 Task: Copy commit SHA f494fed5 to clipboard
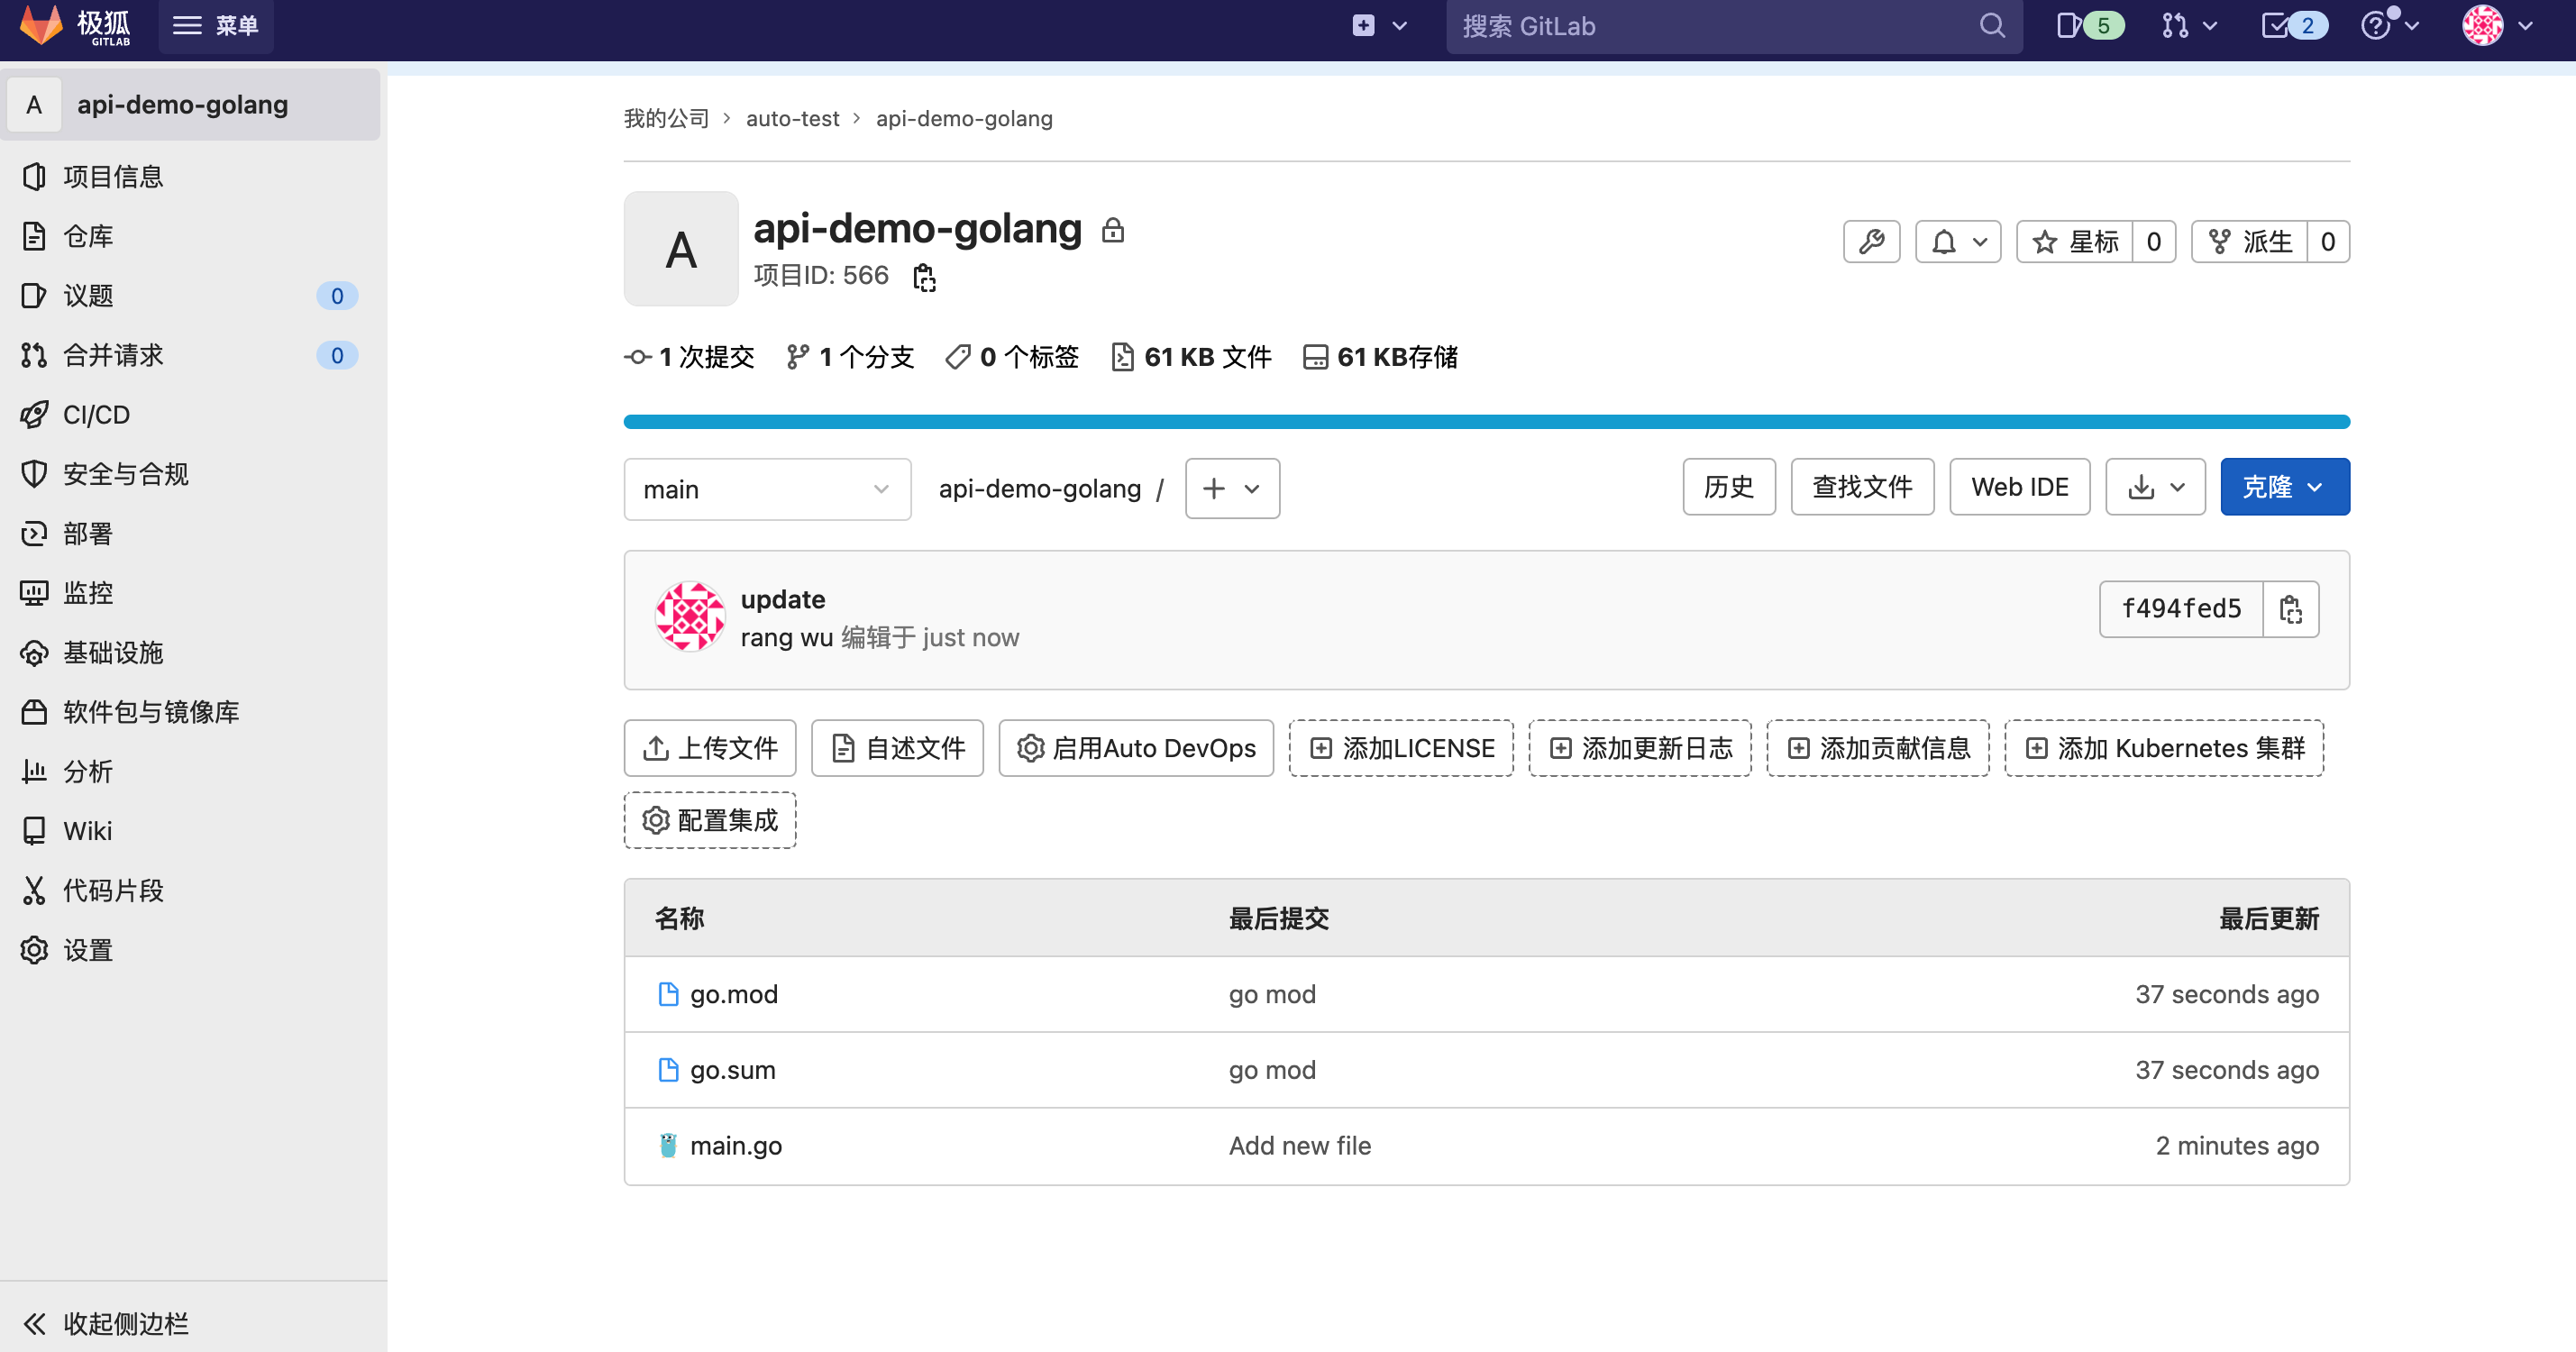pos(2290,609)
